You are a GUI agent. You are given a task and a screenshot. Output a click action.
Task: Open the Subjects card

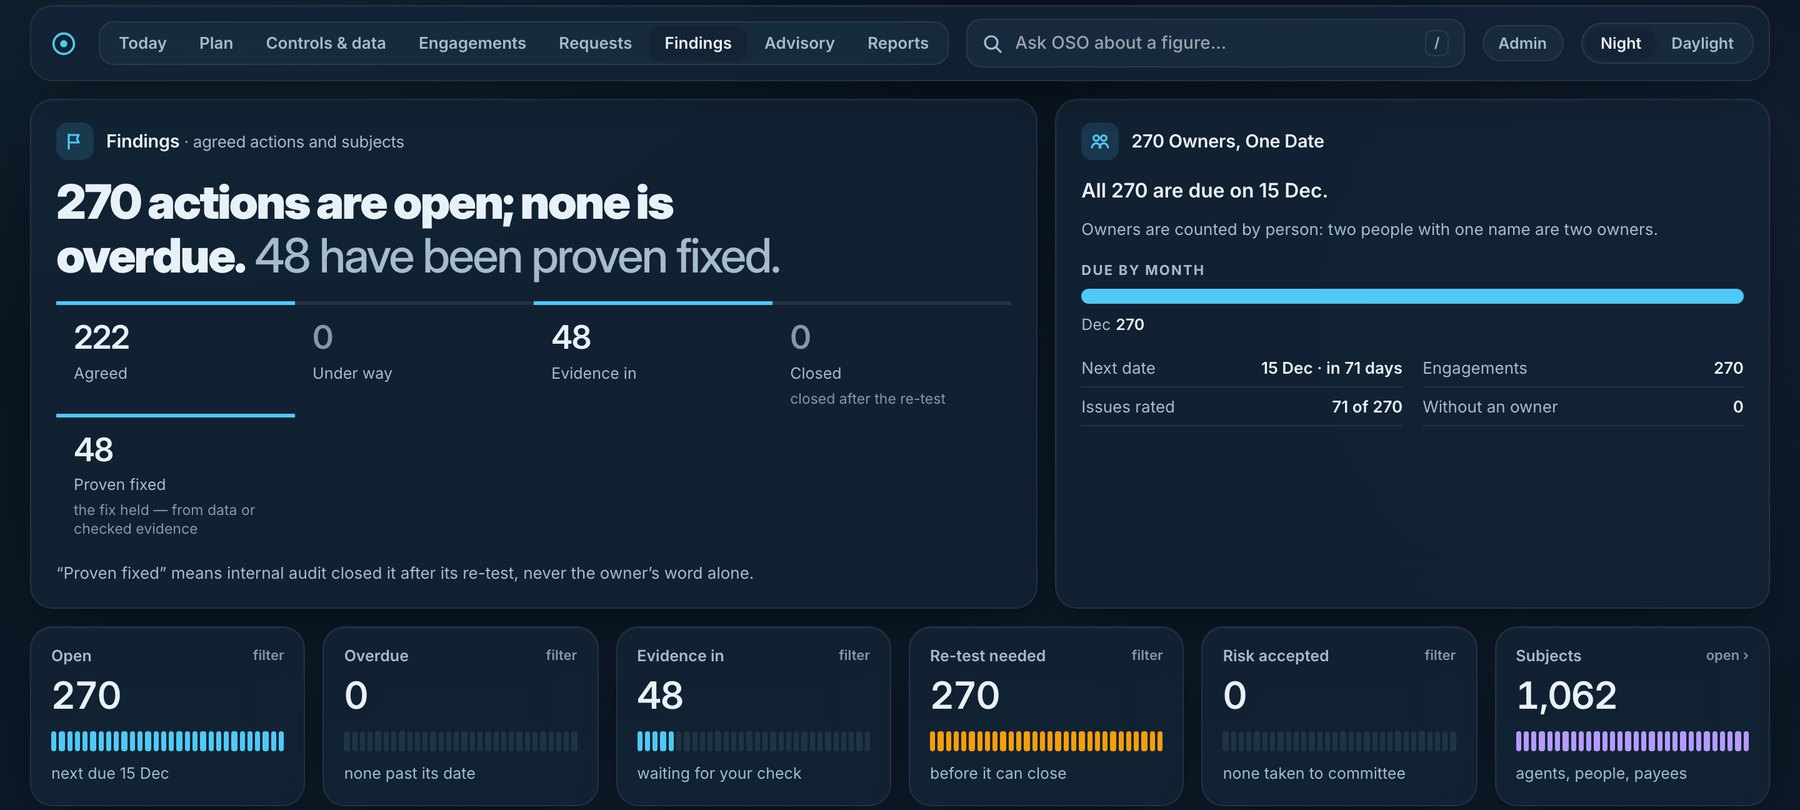(1632, 716)
